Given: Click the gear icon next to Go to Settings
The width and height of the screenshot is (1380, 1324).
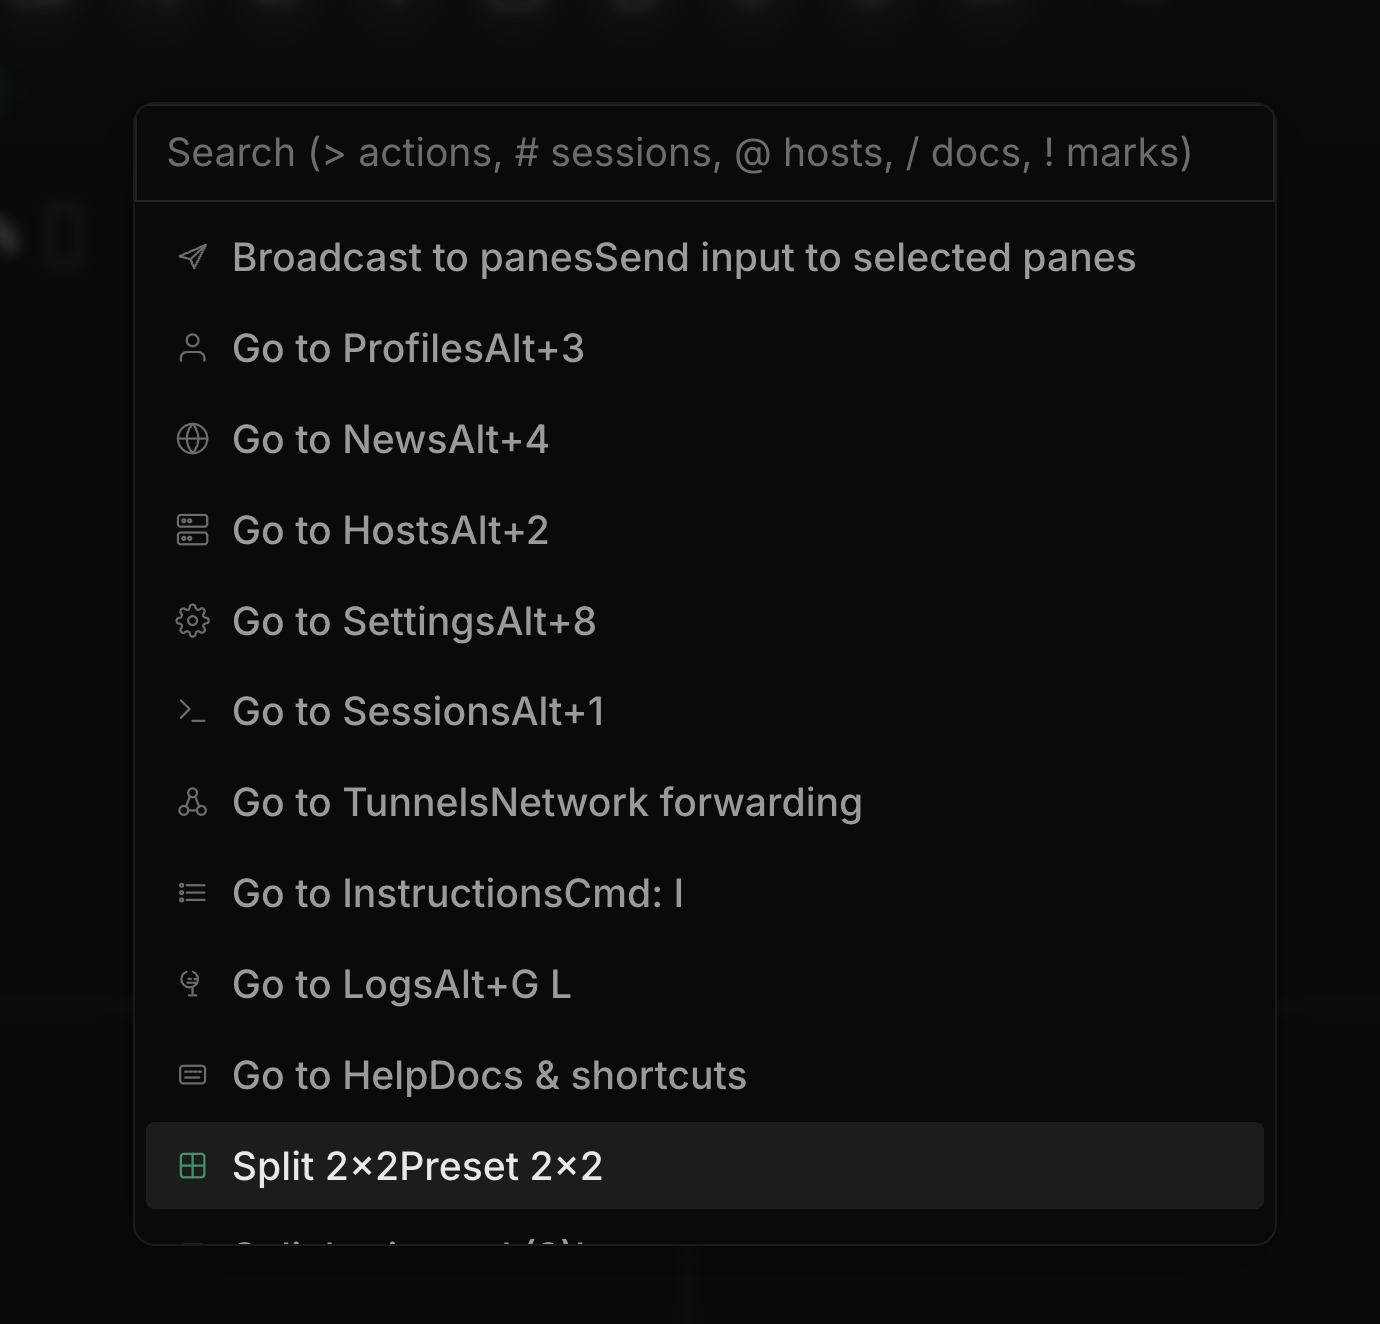Looking at the screenshot, I should point(192,621).
